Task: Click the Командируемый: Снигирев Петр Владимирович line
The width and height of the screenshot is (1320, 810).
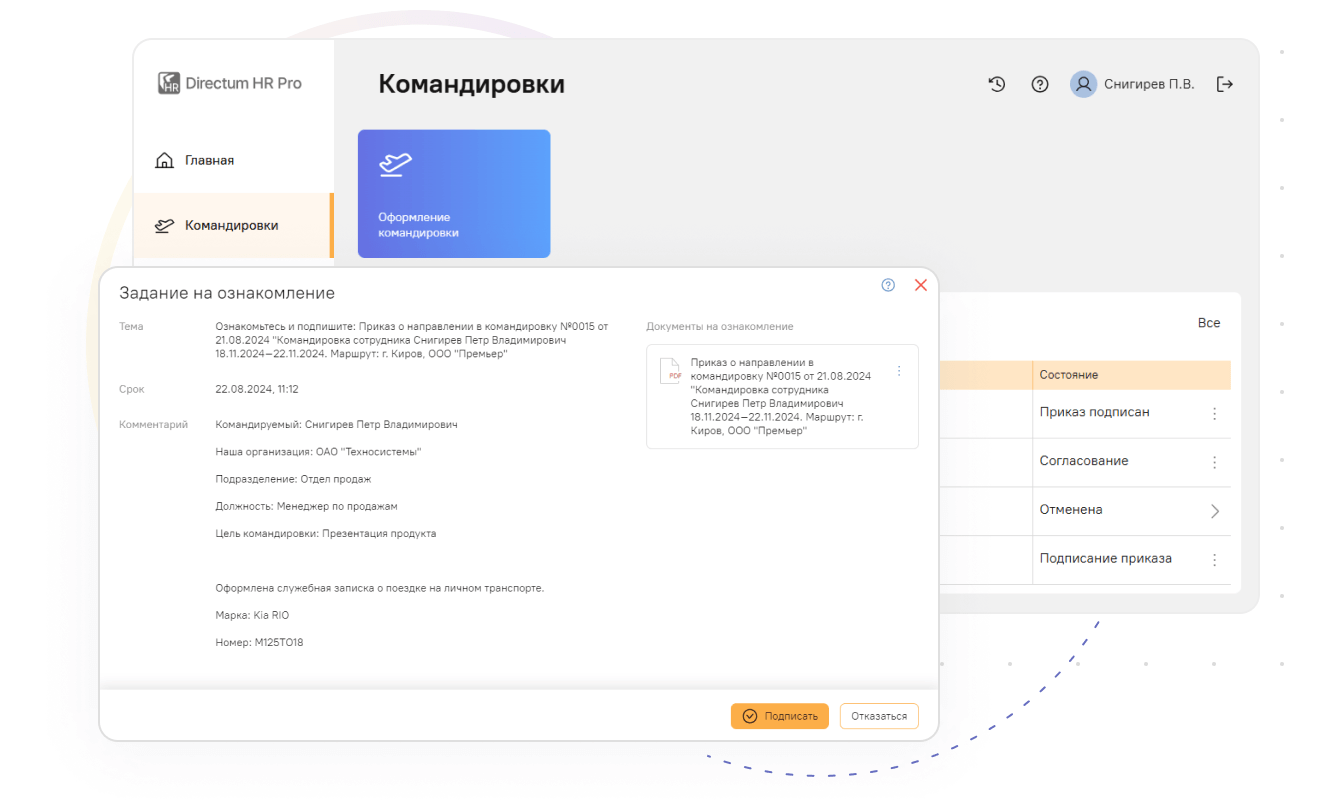Action: tap(336, 425)
